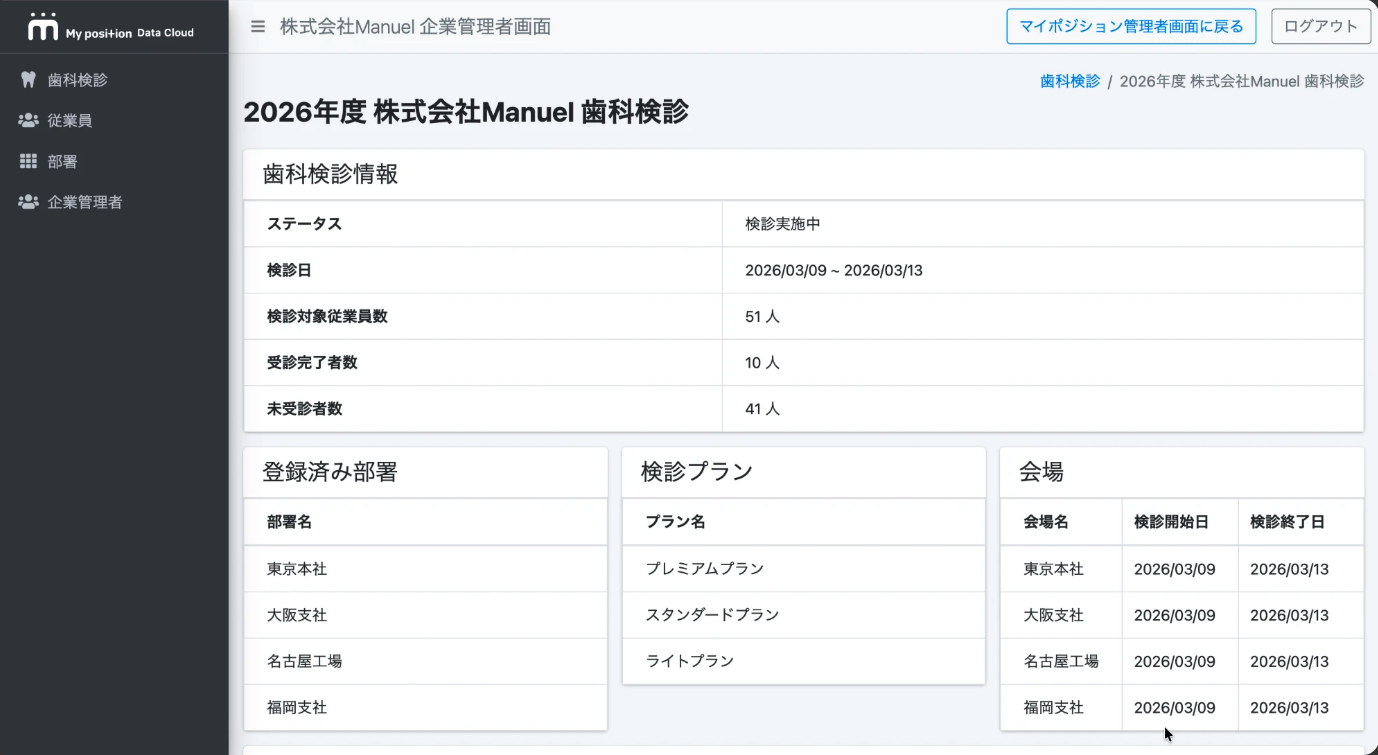The height and width of the screenshot is (755, 1378).
Task: Select 東京本社 in the 登録済み部署 list
Action: [425, 569]
